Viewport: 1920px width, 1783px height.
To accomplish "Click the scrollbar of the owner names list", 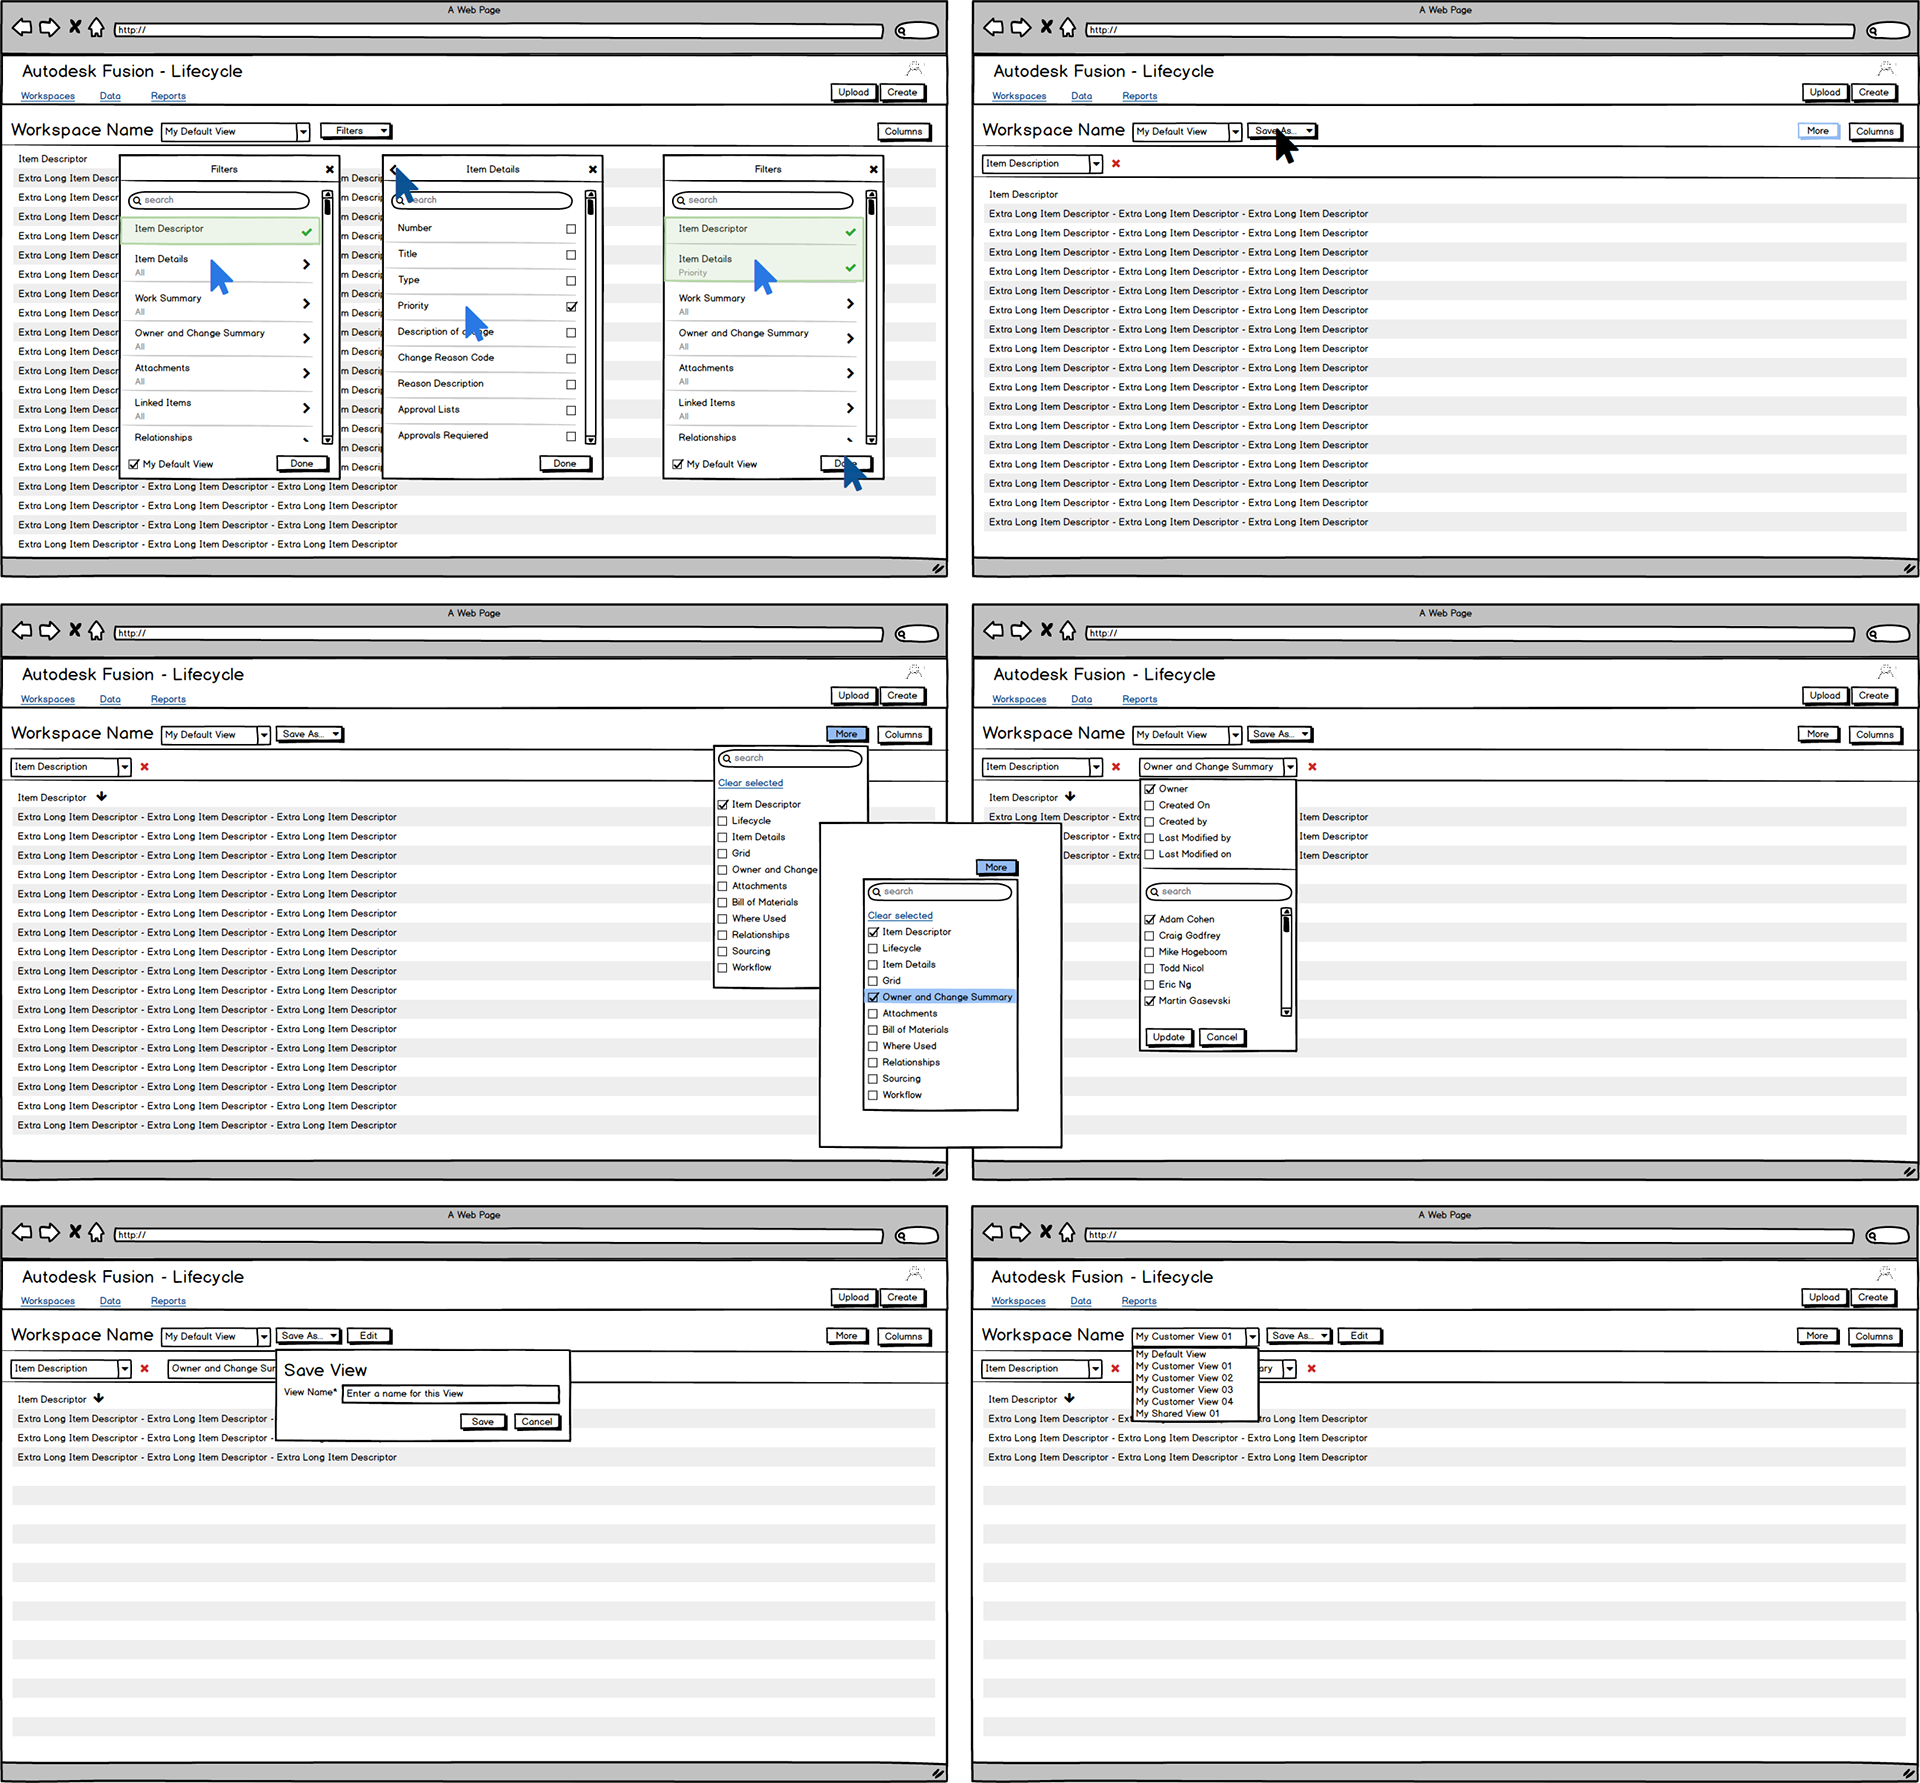I will [1286, 960].
